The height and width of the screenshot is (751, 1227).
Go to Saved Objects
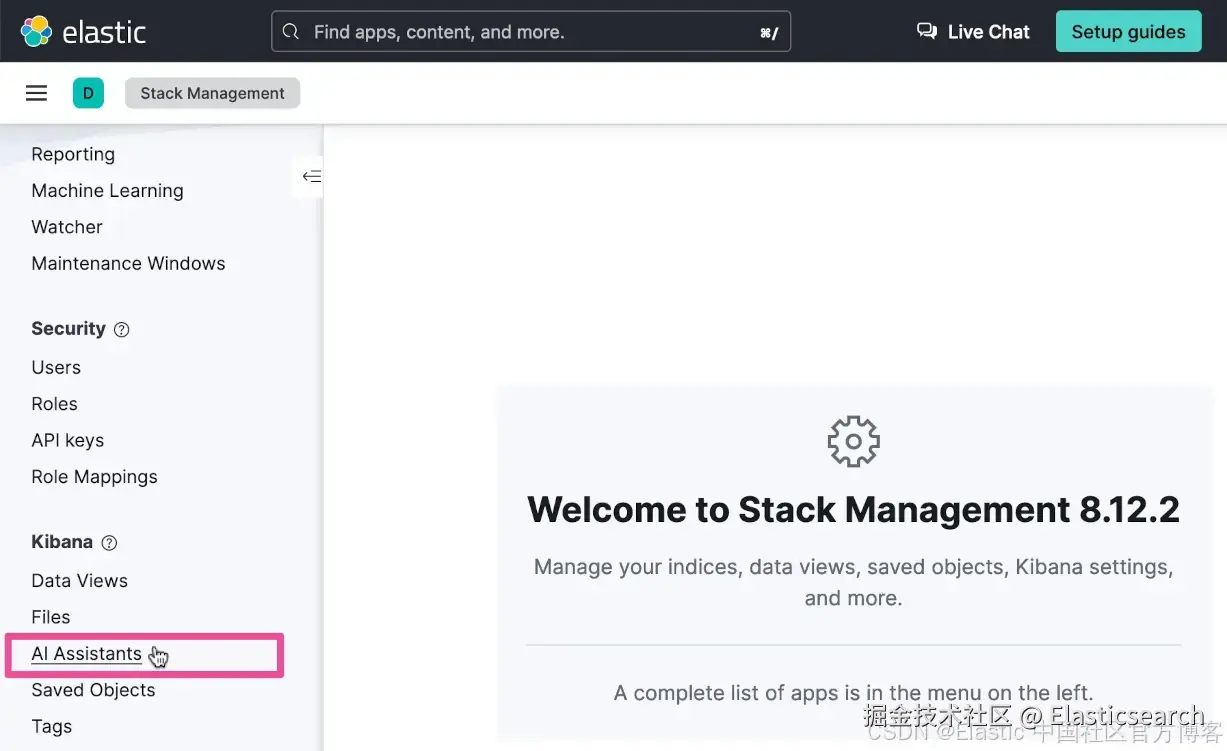click(93, 690)
